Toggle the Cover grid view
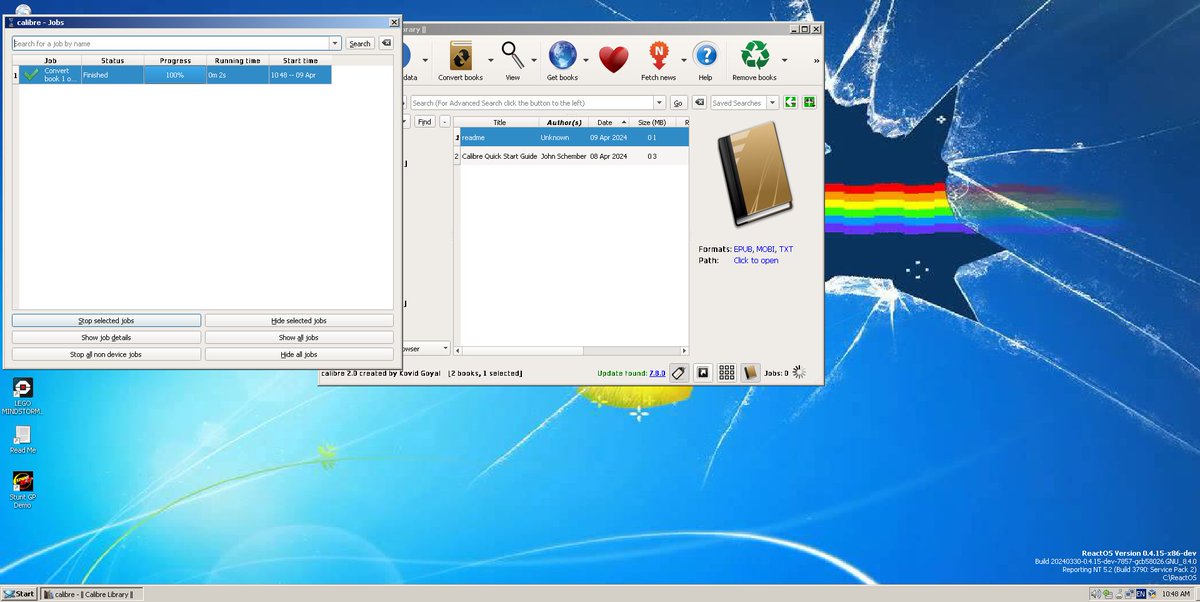This screenshot has height=602, width=1200. click(x=727, y=372)
